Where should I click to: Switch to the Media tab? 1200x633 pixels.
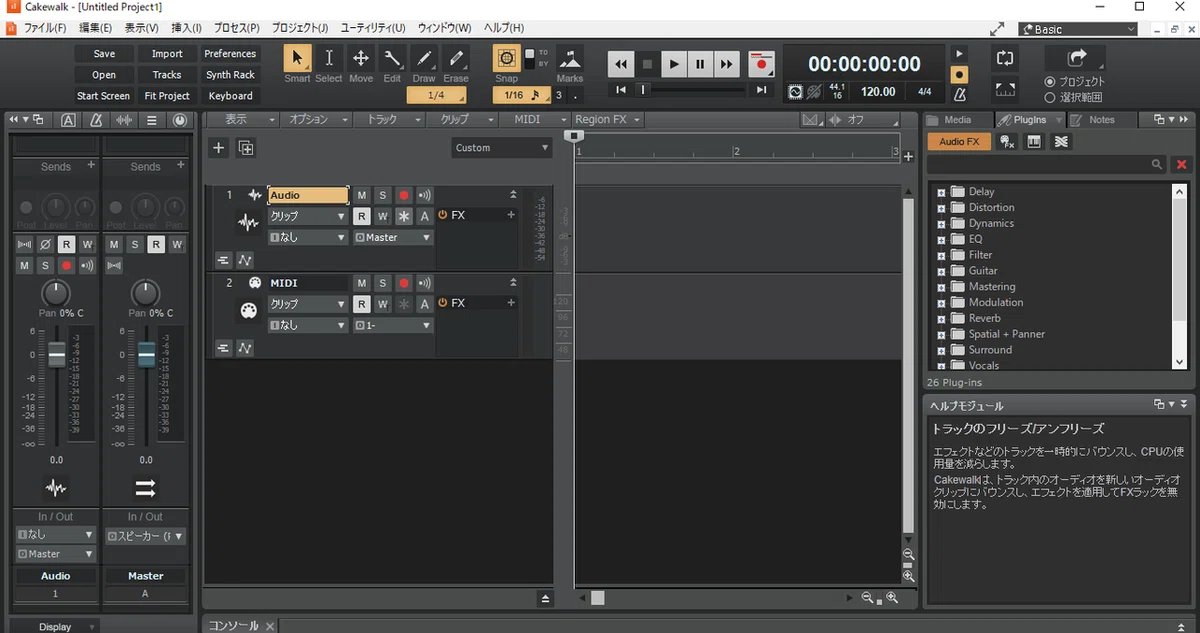pos(957,120)
